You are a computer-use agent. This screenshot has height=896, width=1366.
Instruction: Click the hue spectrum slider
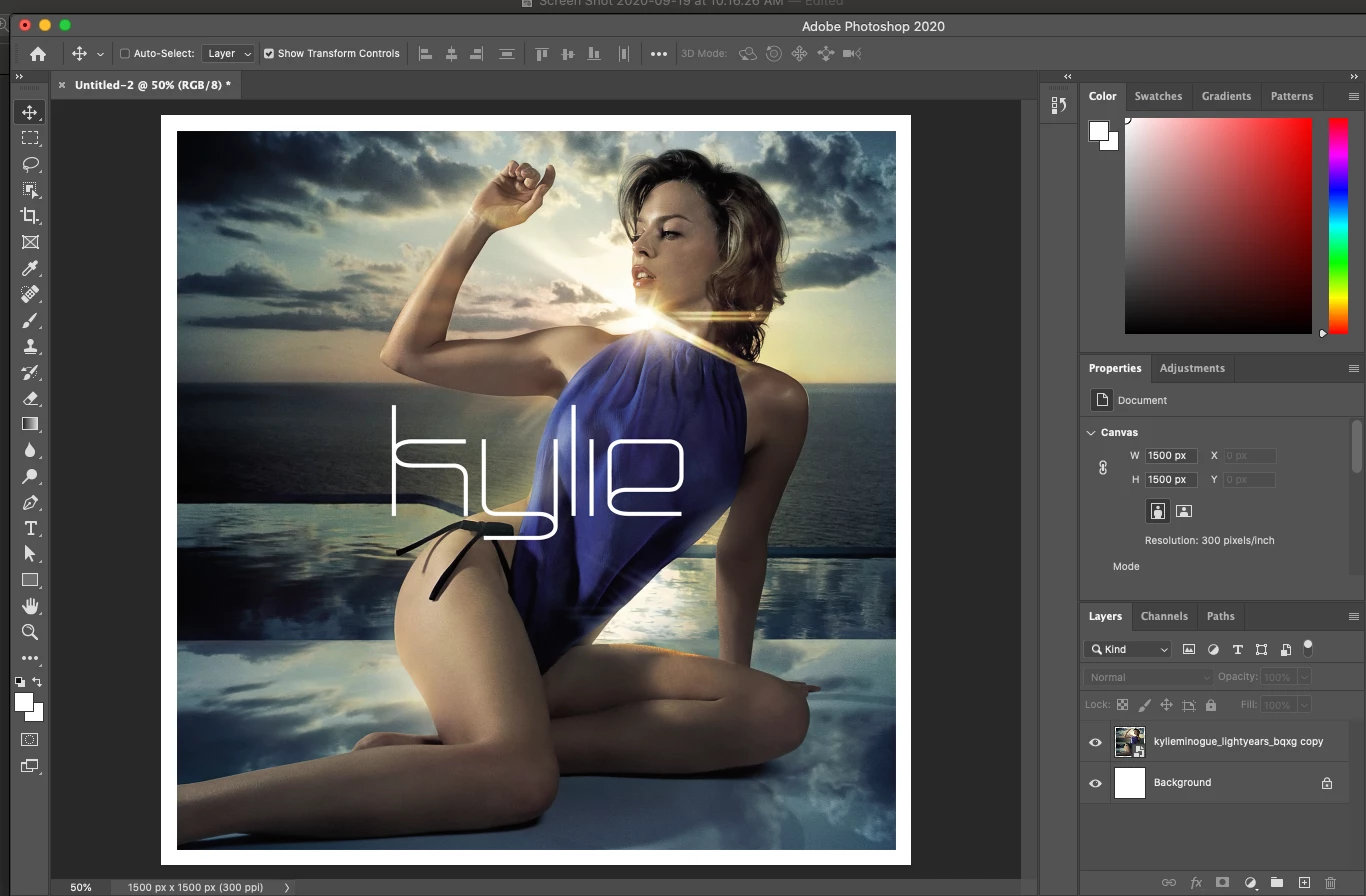tap(1338, 226)
